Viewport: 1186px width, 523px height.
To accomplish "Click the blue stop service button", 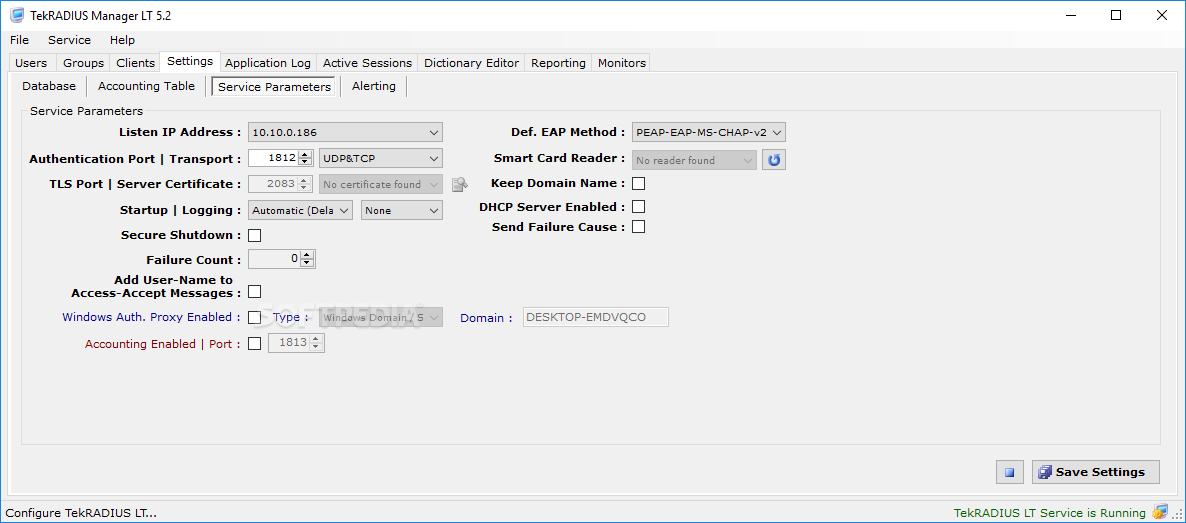I will [1009, 472].
